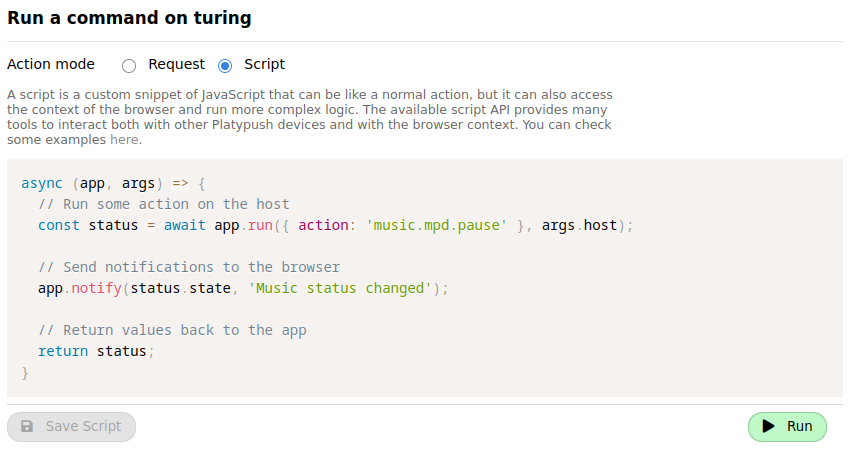851x452 pixels.
Task: Click the 'Run a command on turing' heading
Action: coord(129,17)
